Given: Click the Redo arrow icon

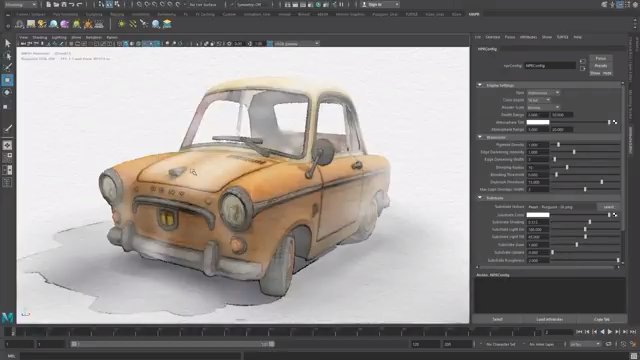Looking at the screenshot, I should coord(79,4).
